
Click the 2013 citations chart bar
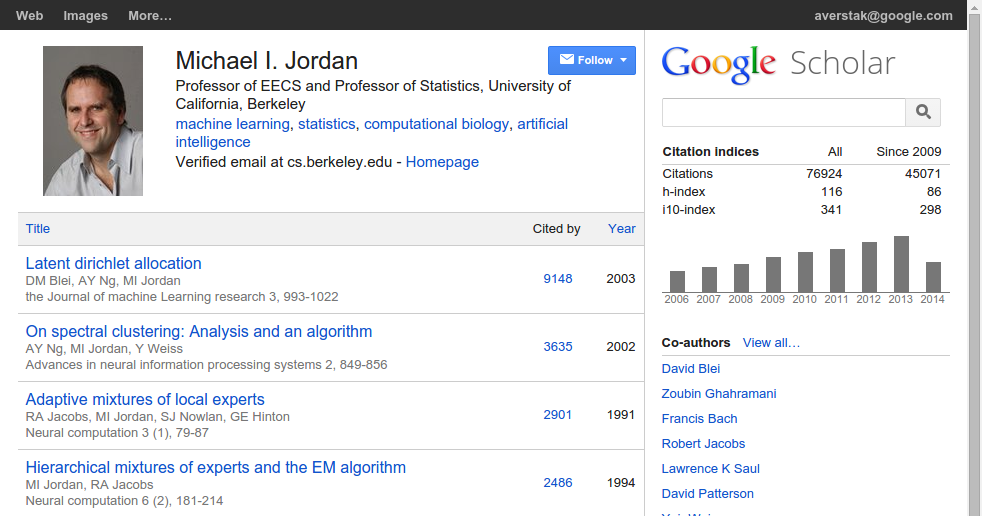[901, 264]
